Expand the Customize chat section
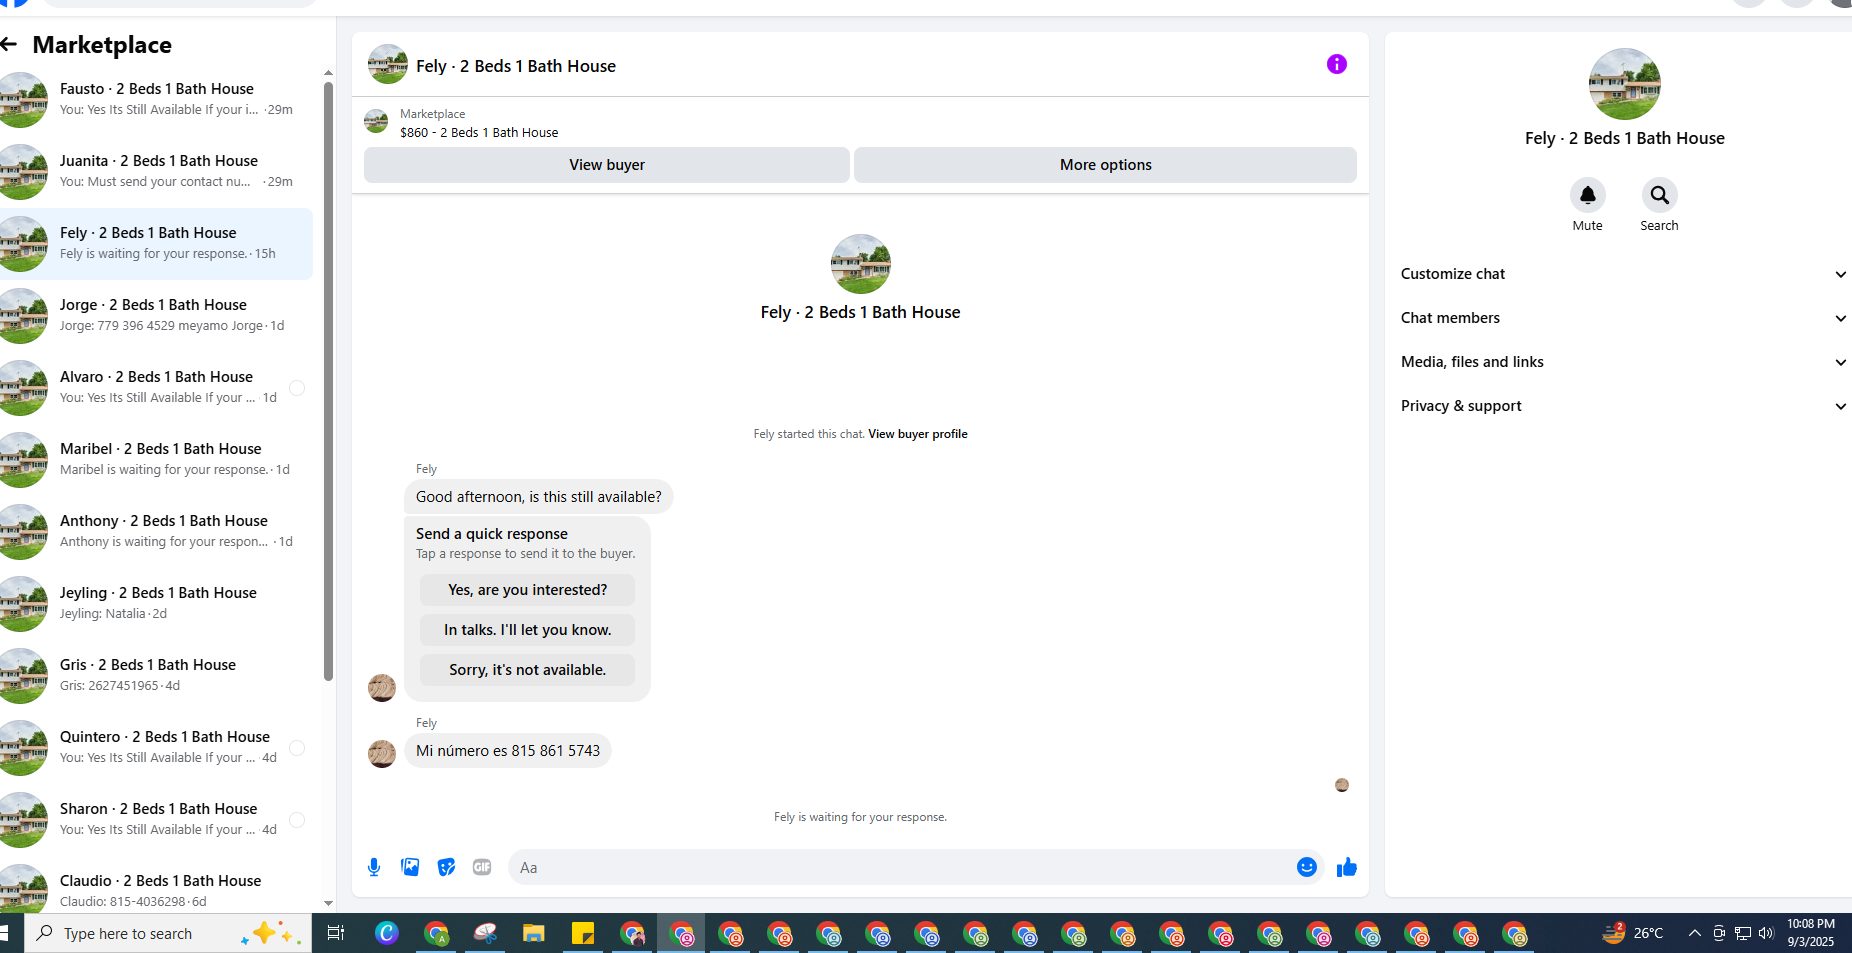Image resolution: width=1852 pixels, height=953 pixels. click(1624, 274)
